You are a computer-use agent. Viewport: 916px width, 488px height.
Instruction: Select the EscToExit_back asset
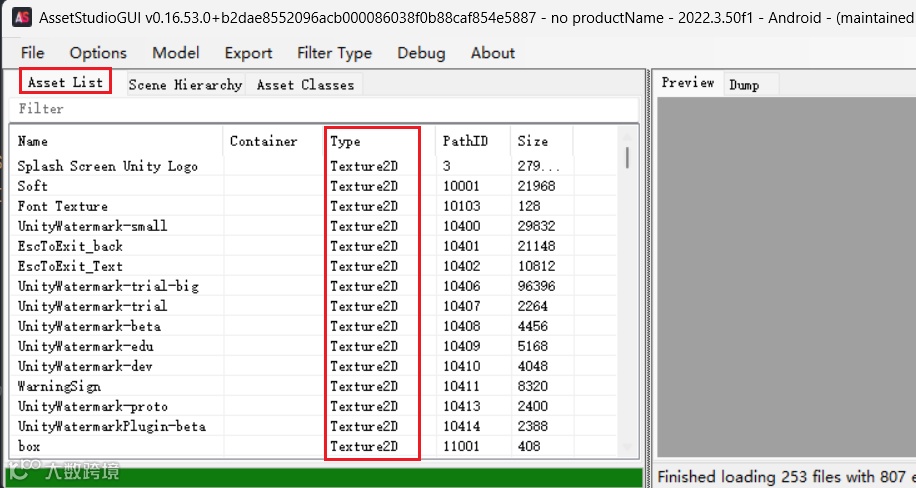[70, 246]
